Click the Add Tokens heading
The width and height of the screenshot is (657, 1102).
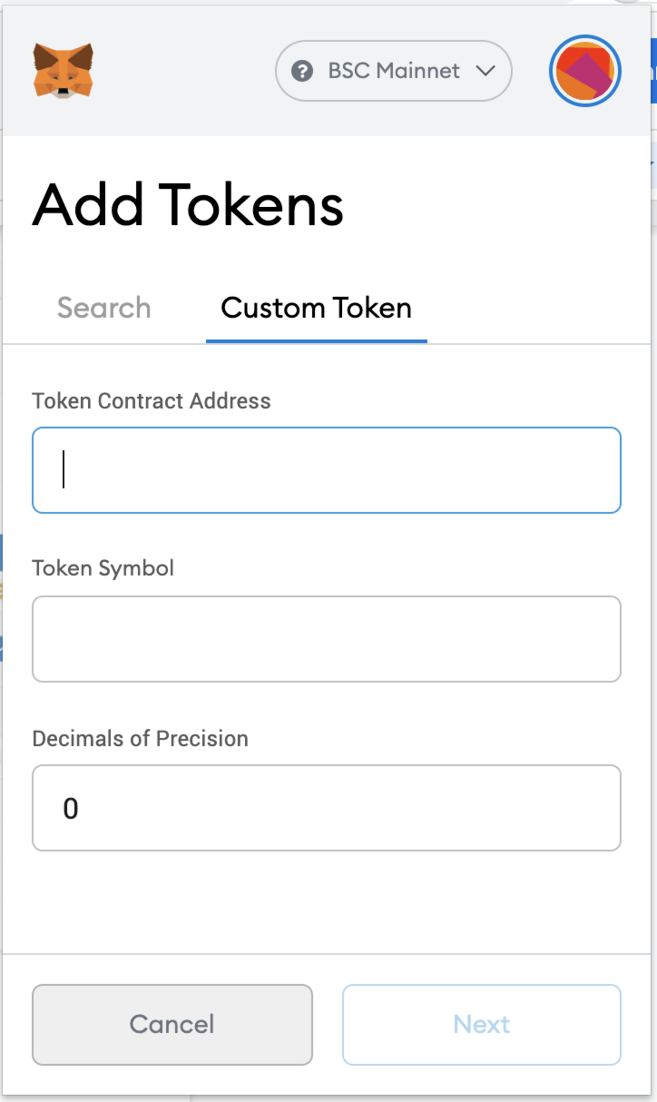[x=188, y=206]
